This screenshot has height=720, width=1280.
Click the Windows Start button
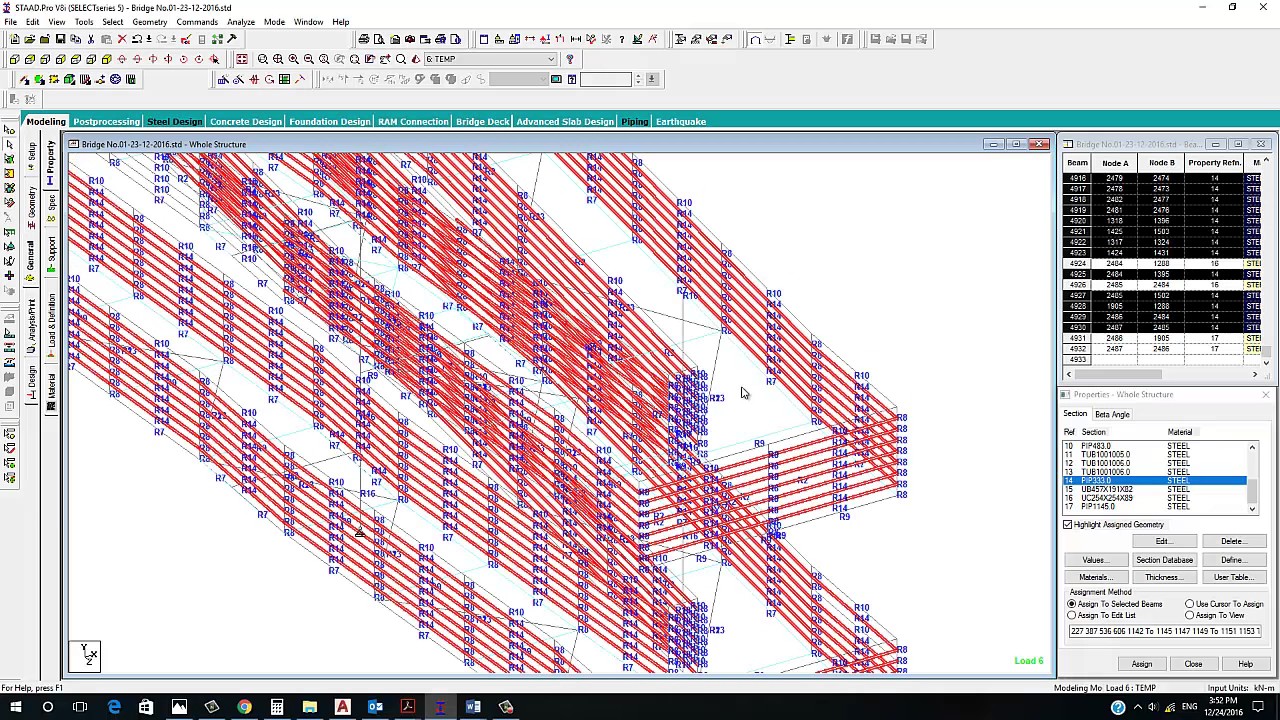click(x=15, y=707)
